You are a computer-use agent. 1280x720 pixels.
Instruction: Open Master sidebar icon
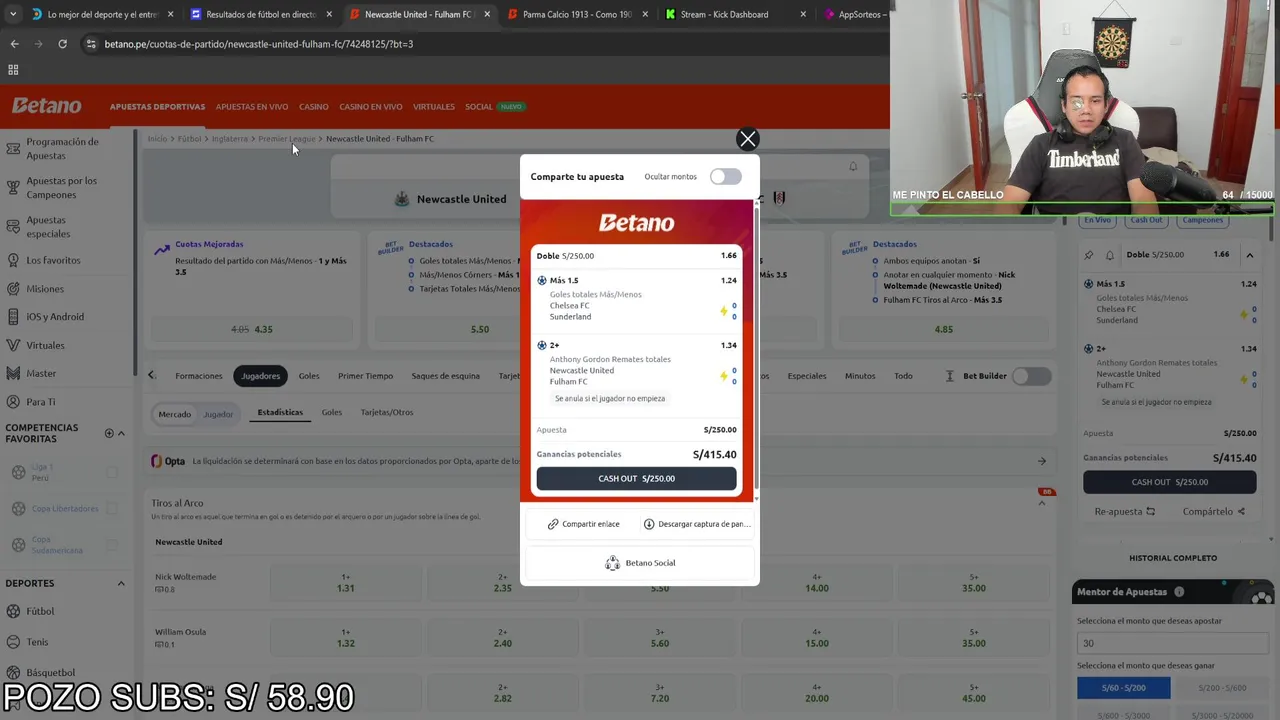(x=13, y=373)
